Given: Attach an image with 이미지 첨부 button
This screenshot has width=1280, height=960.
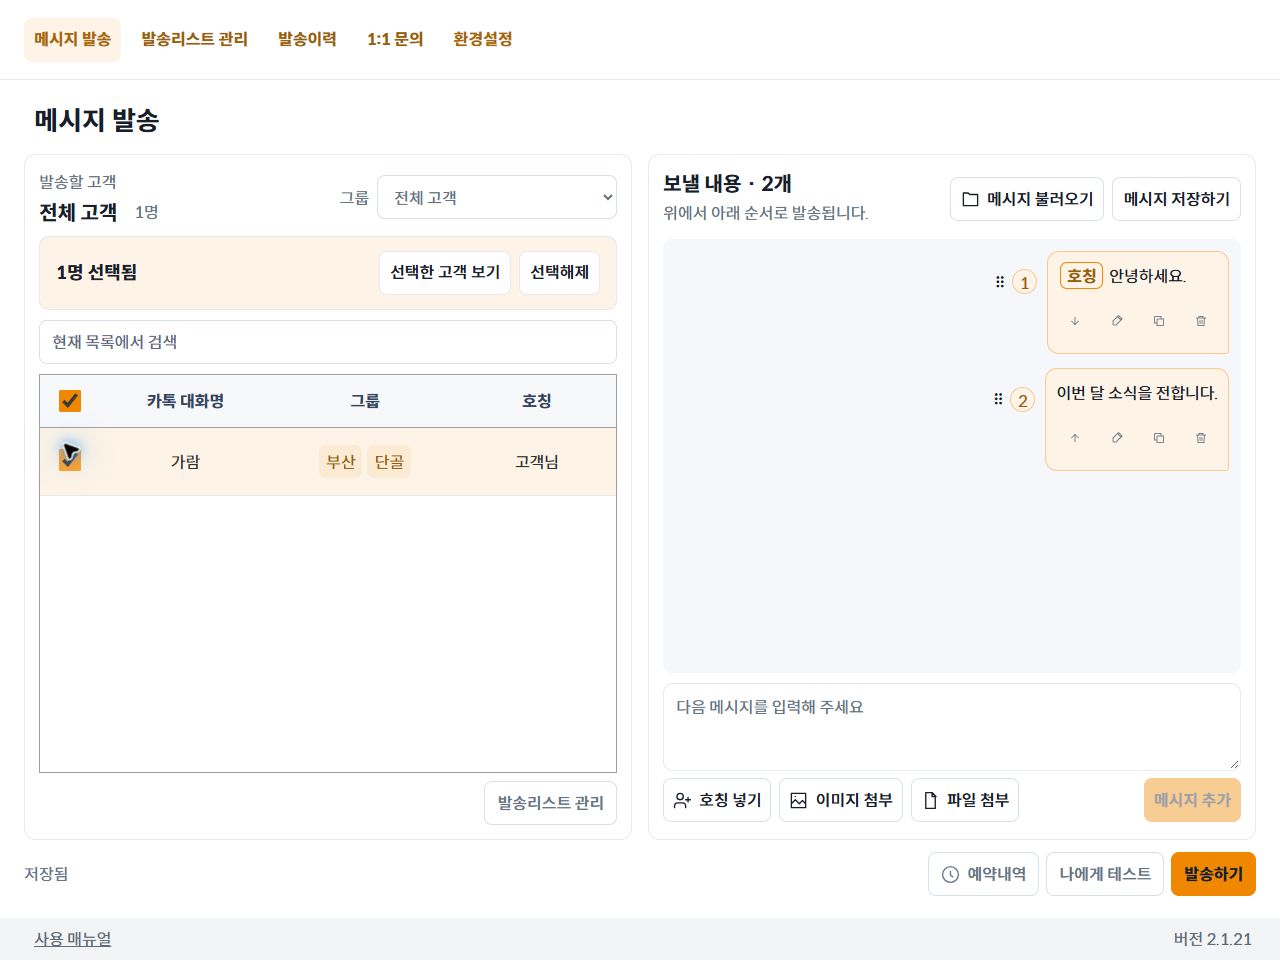Looking at the screenshot, I should pos(841,800).
